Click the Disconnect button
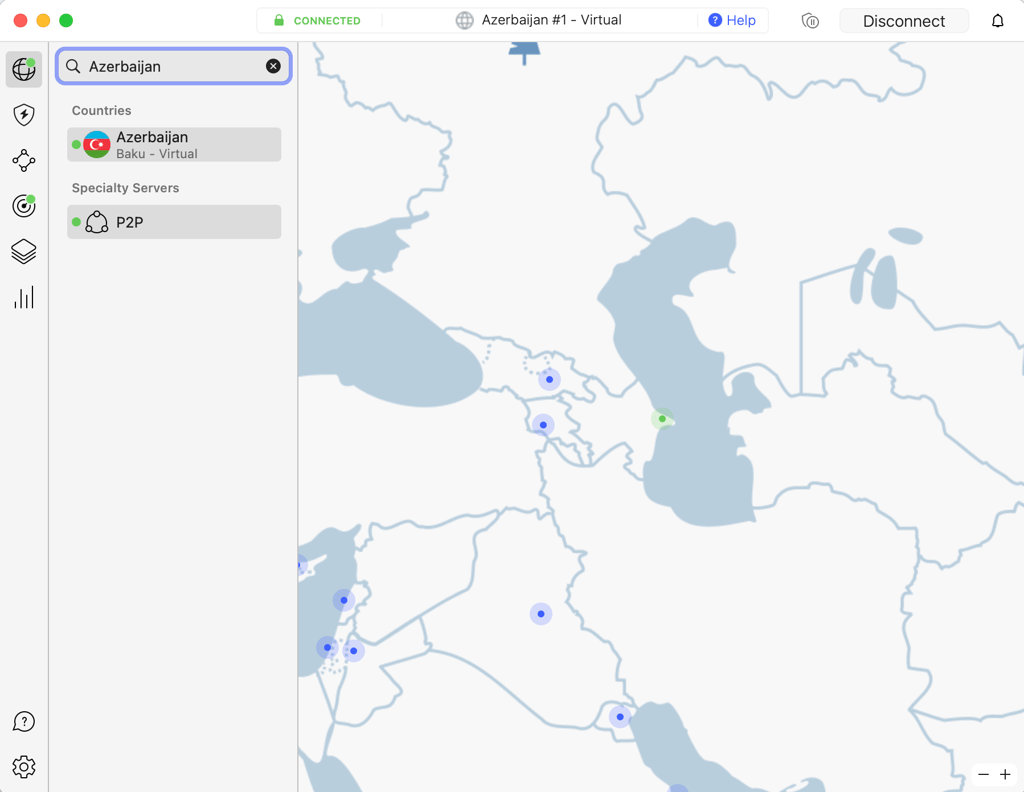Viewport: 1024px width, 792px height. (904, 21)
